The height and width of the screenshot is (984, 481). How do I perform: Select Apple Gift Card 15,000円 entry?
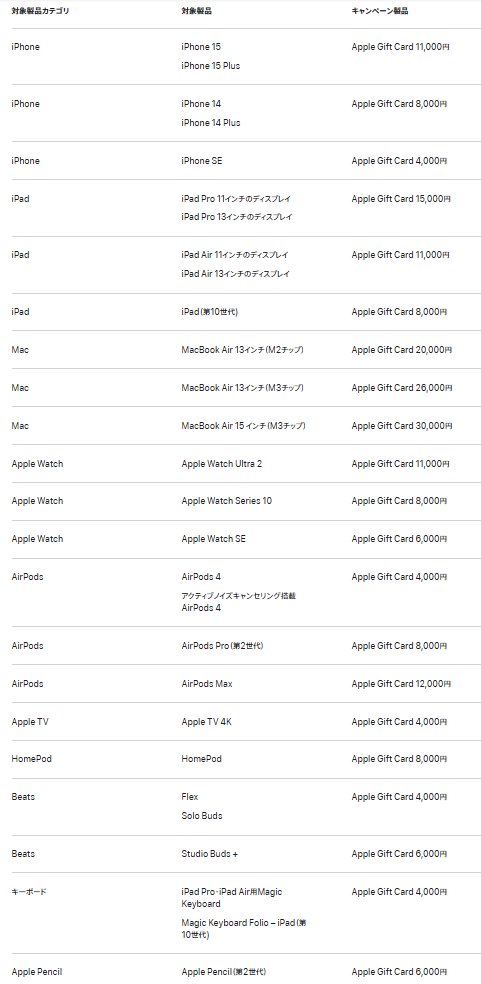pos(401,198)
